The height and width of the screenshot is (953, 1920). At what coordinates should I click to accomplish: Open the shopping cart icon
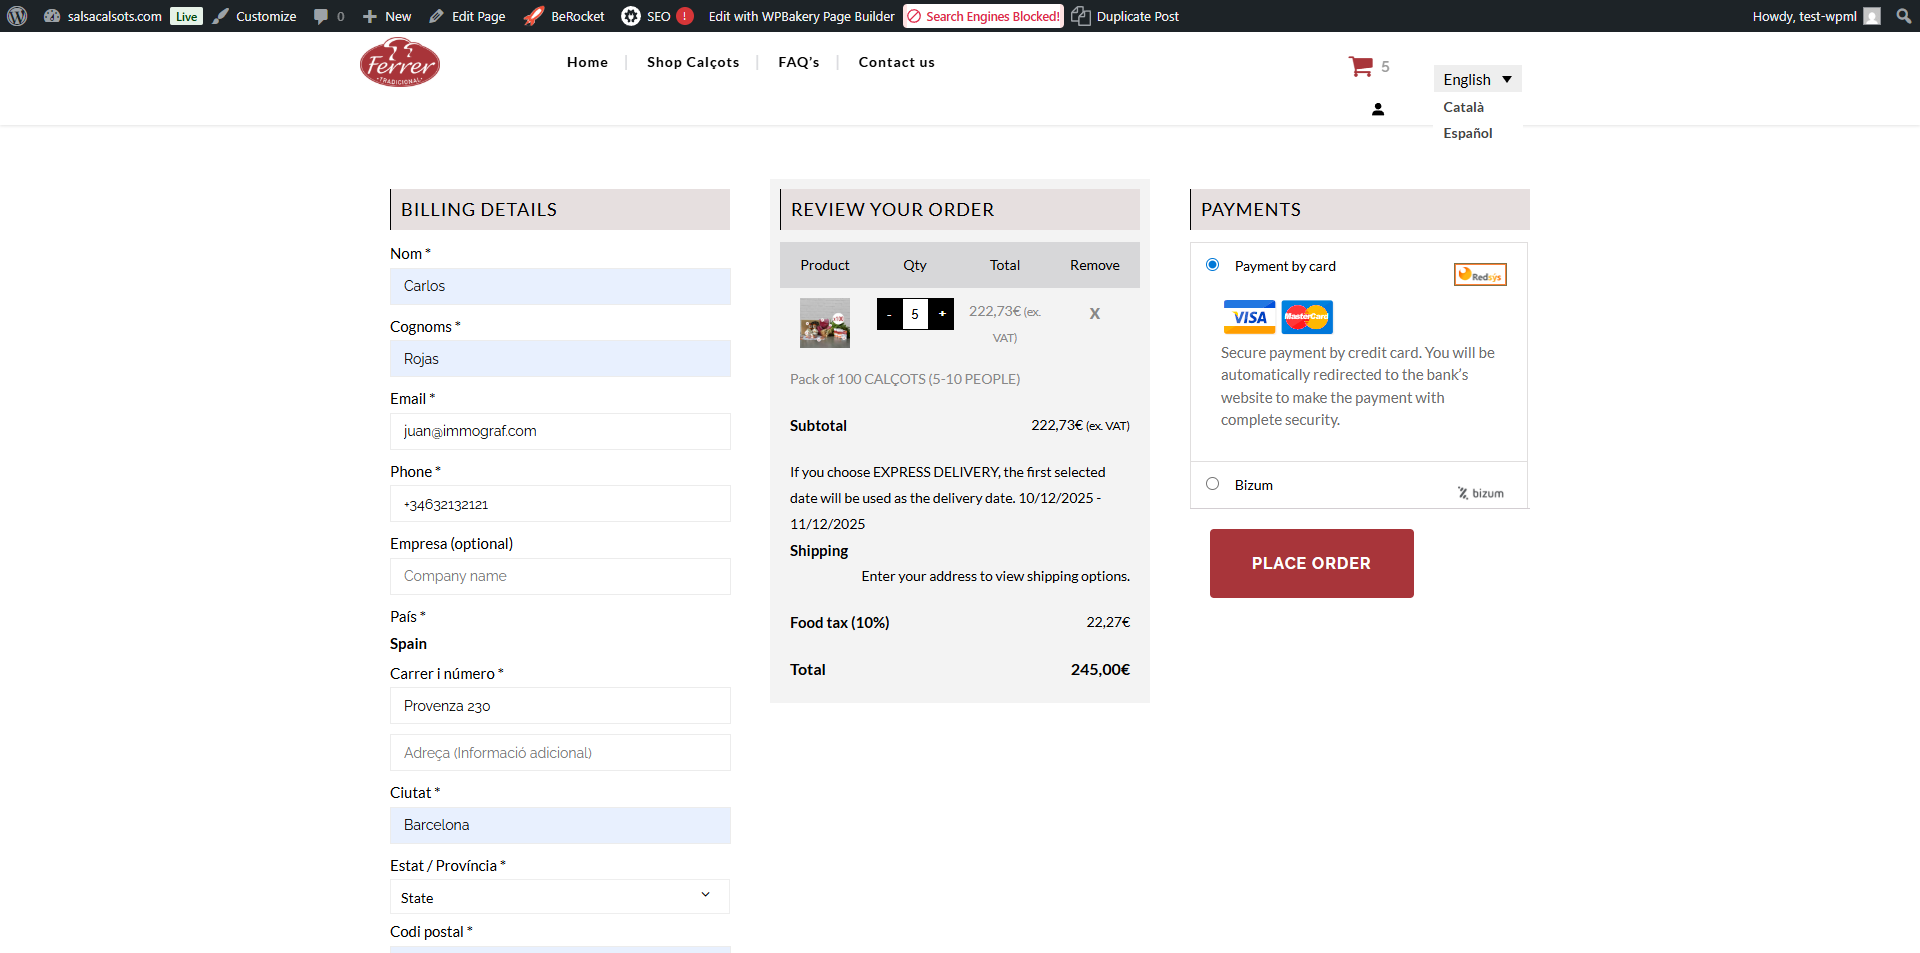click(x=1360, y=67)
